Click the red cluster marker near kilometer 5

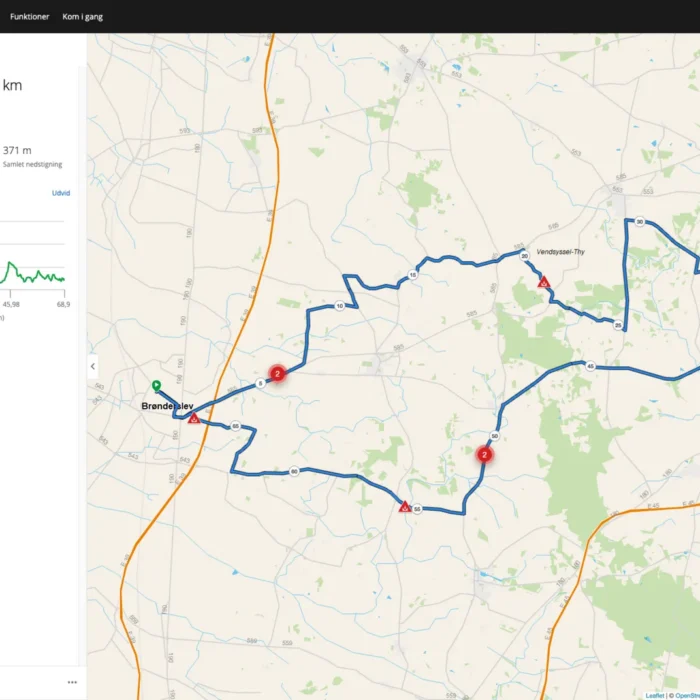tap(278, 373)
